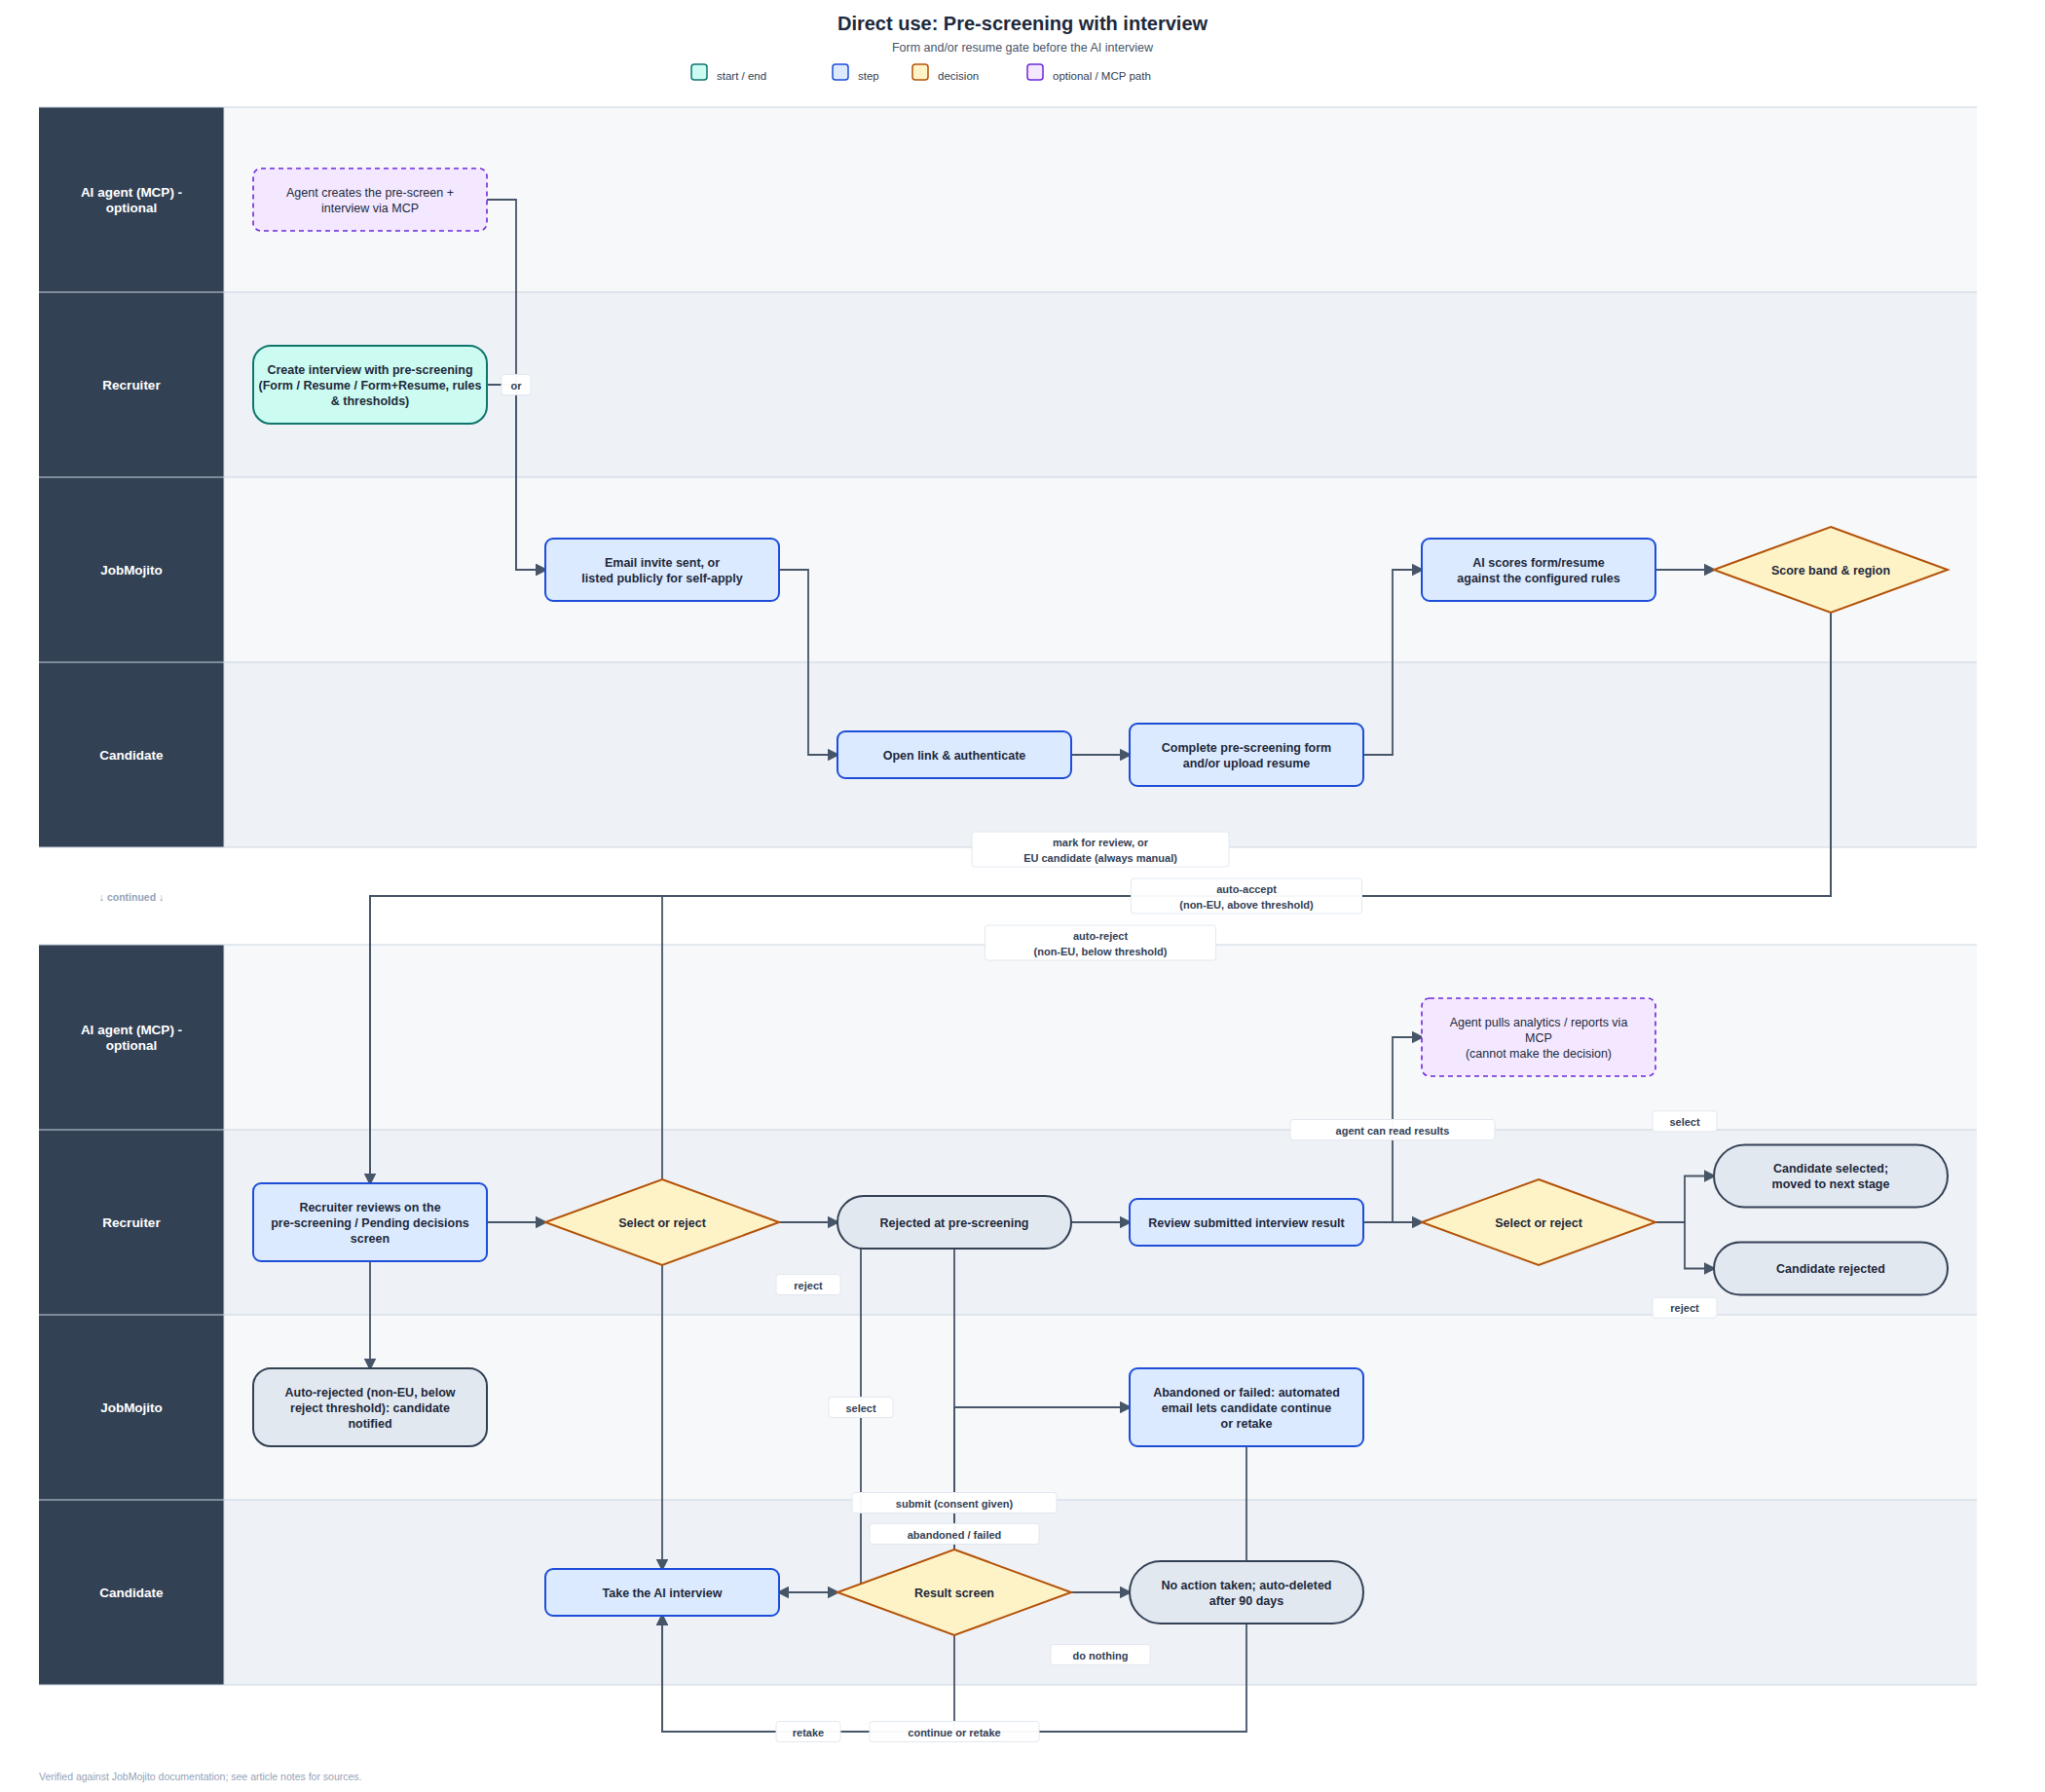The width and height of the screenshot is (2045, 1792).
Task: Click the 'start / end' legend label text
Action: point(741,76)
